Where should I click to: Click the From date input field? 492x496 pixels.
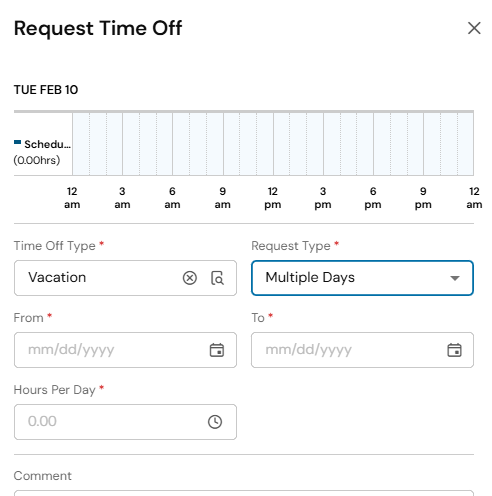pyautogui.click(x=125, y=350)
